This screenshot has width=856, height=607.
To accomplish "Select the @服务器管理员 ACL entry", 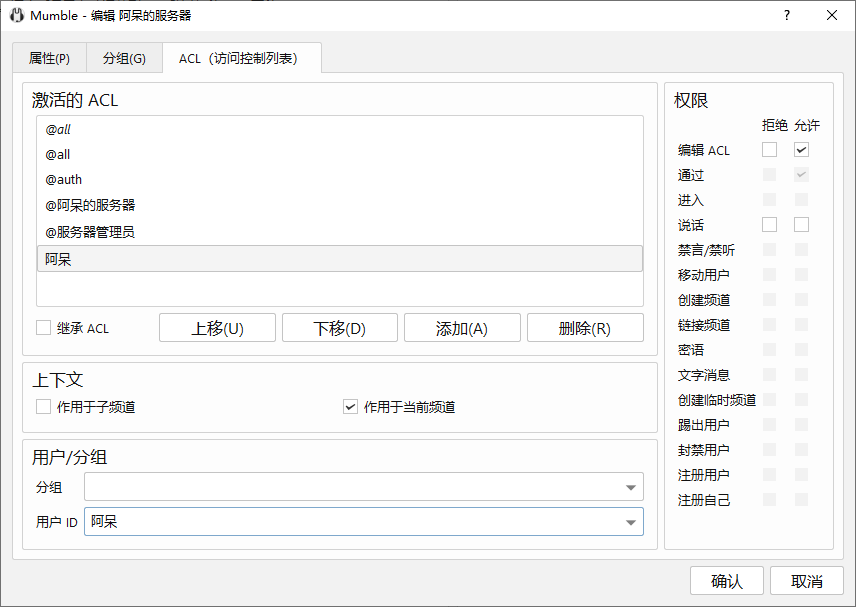I will coord(90,232).
